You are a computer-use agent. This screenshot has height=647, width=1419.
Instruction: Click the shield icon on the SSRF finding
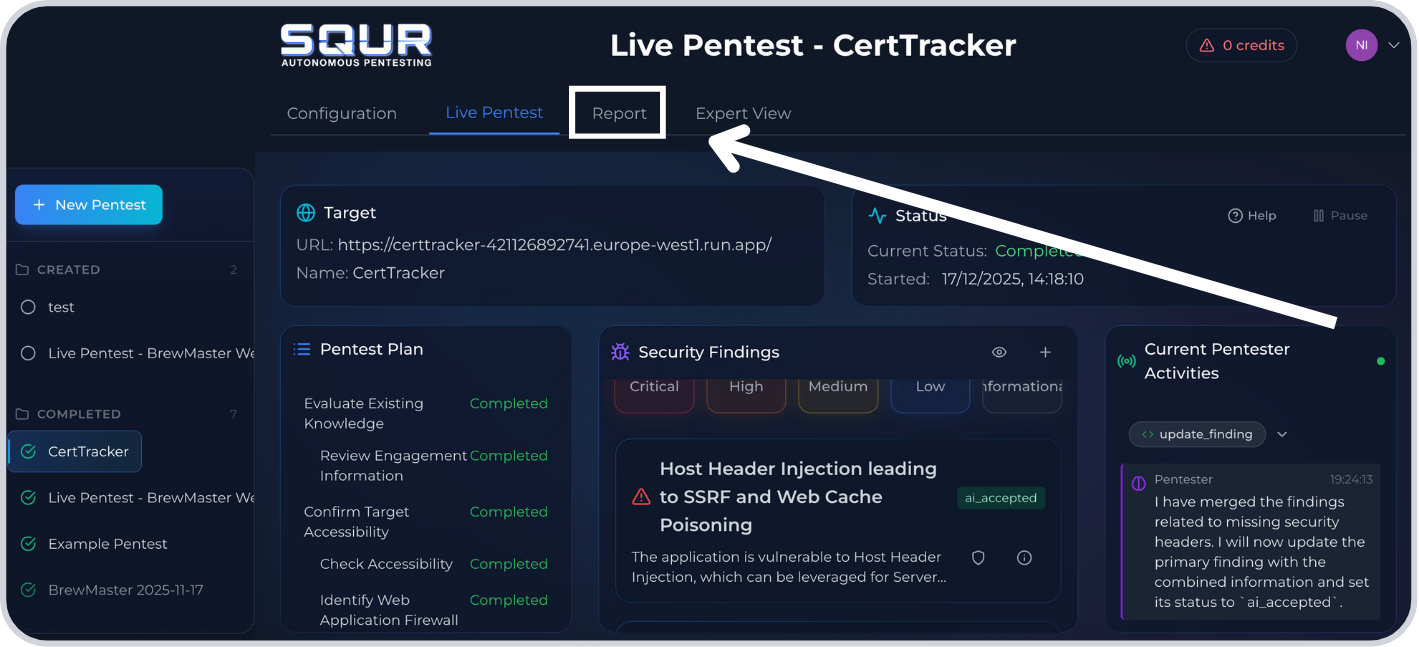[977, 557]
